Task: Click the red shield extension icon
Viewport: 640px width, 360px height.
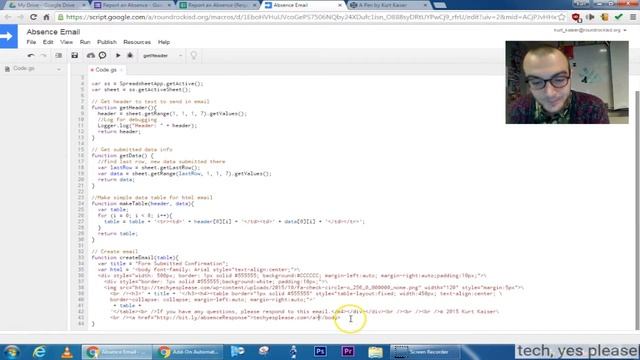Action: pos(576,17)
